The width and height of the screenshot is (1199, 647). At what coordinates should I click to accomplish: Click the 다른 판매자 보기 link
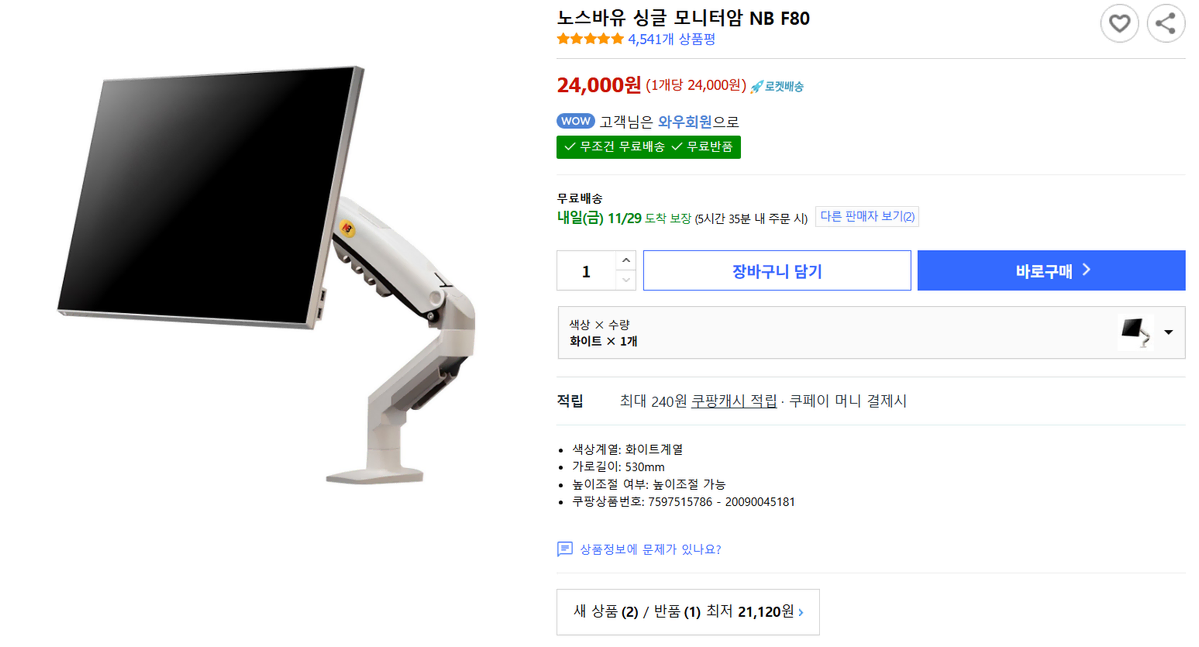pos(867,216)
